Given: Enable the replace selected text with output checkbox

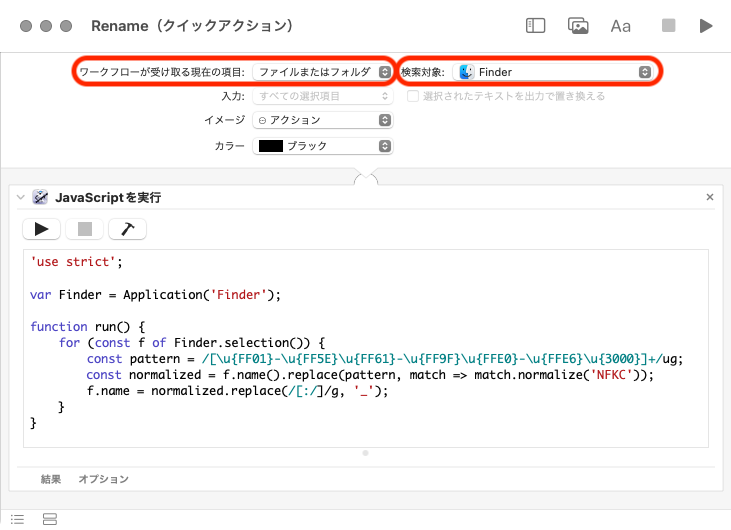Looking at the screenshot, I should point(413,96).
